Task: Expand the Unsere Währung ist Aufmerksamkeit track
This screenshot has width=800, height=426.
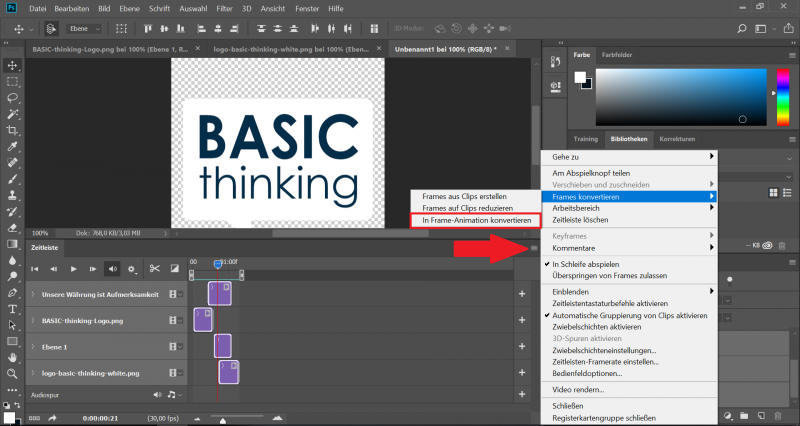Action: pos(33,294)
